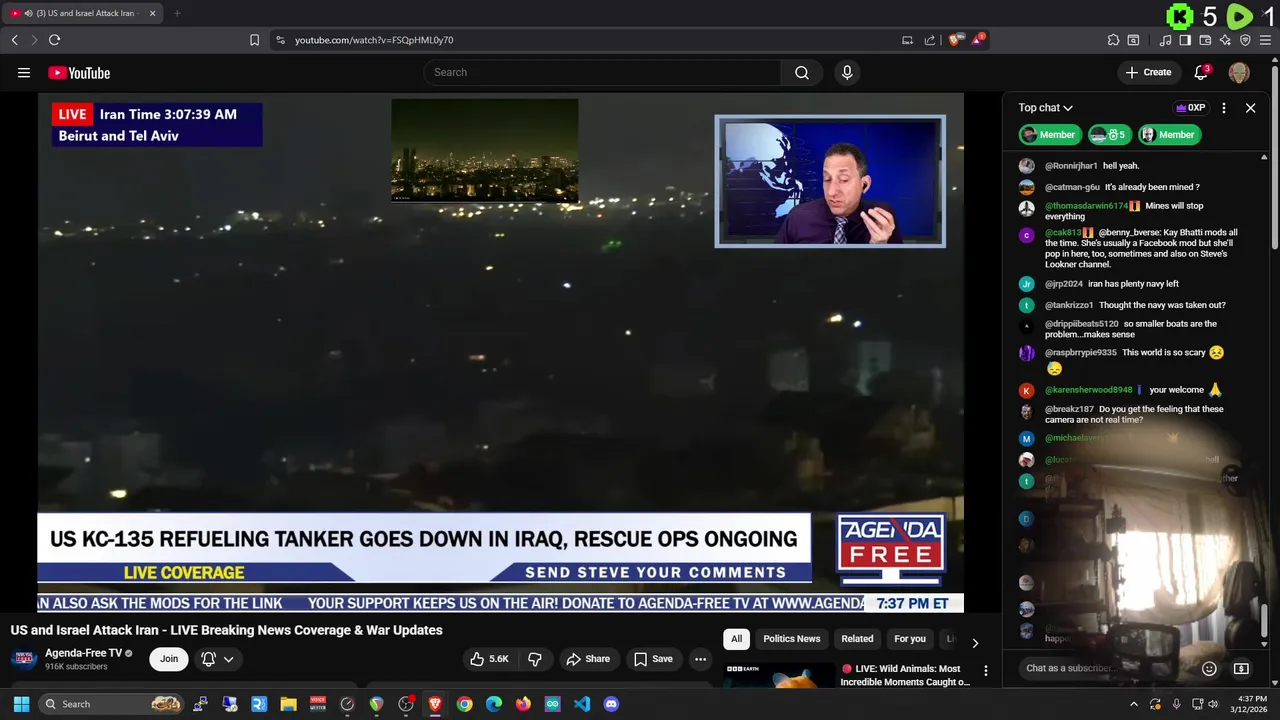Click the Windows taskbar Search box
The height and width of the screenshot is (720, 1280).
tap(112, 704)
